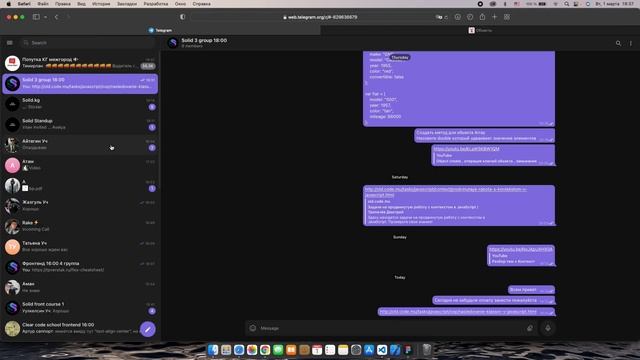Open the Solid front course 1 chat

tap(80, 308)
